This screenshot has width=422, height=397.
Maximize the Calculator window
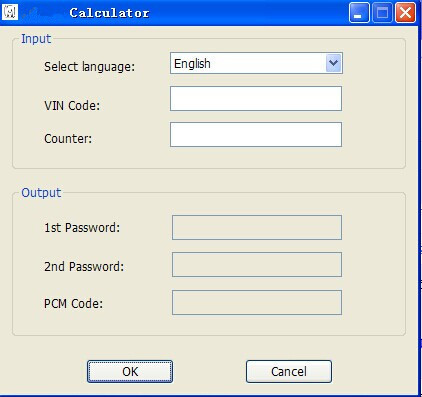point(382,13)
